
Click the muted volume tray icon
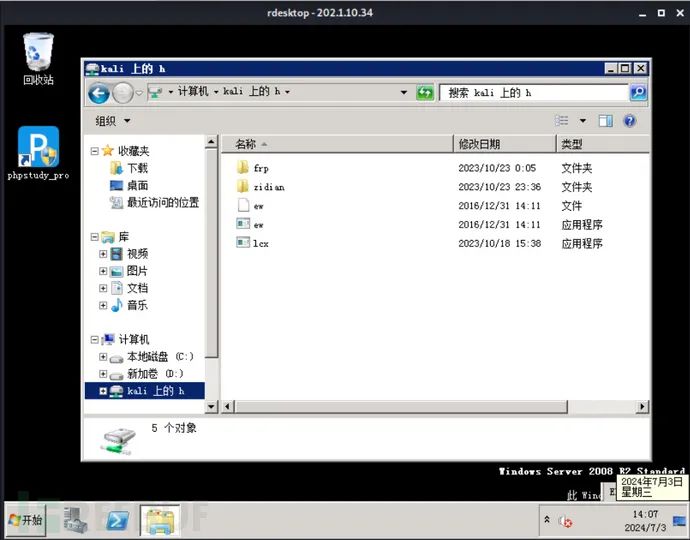tap(565, 522)
